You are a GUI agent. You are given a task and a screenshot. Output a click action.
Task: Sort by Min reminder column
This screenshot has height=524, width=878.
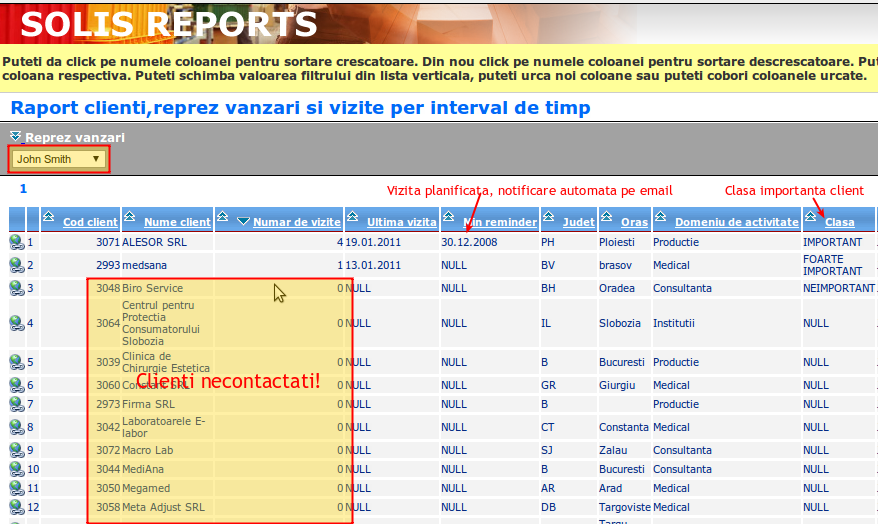point(500,222)
